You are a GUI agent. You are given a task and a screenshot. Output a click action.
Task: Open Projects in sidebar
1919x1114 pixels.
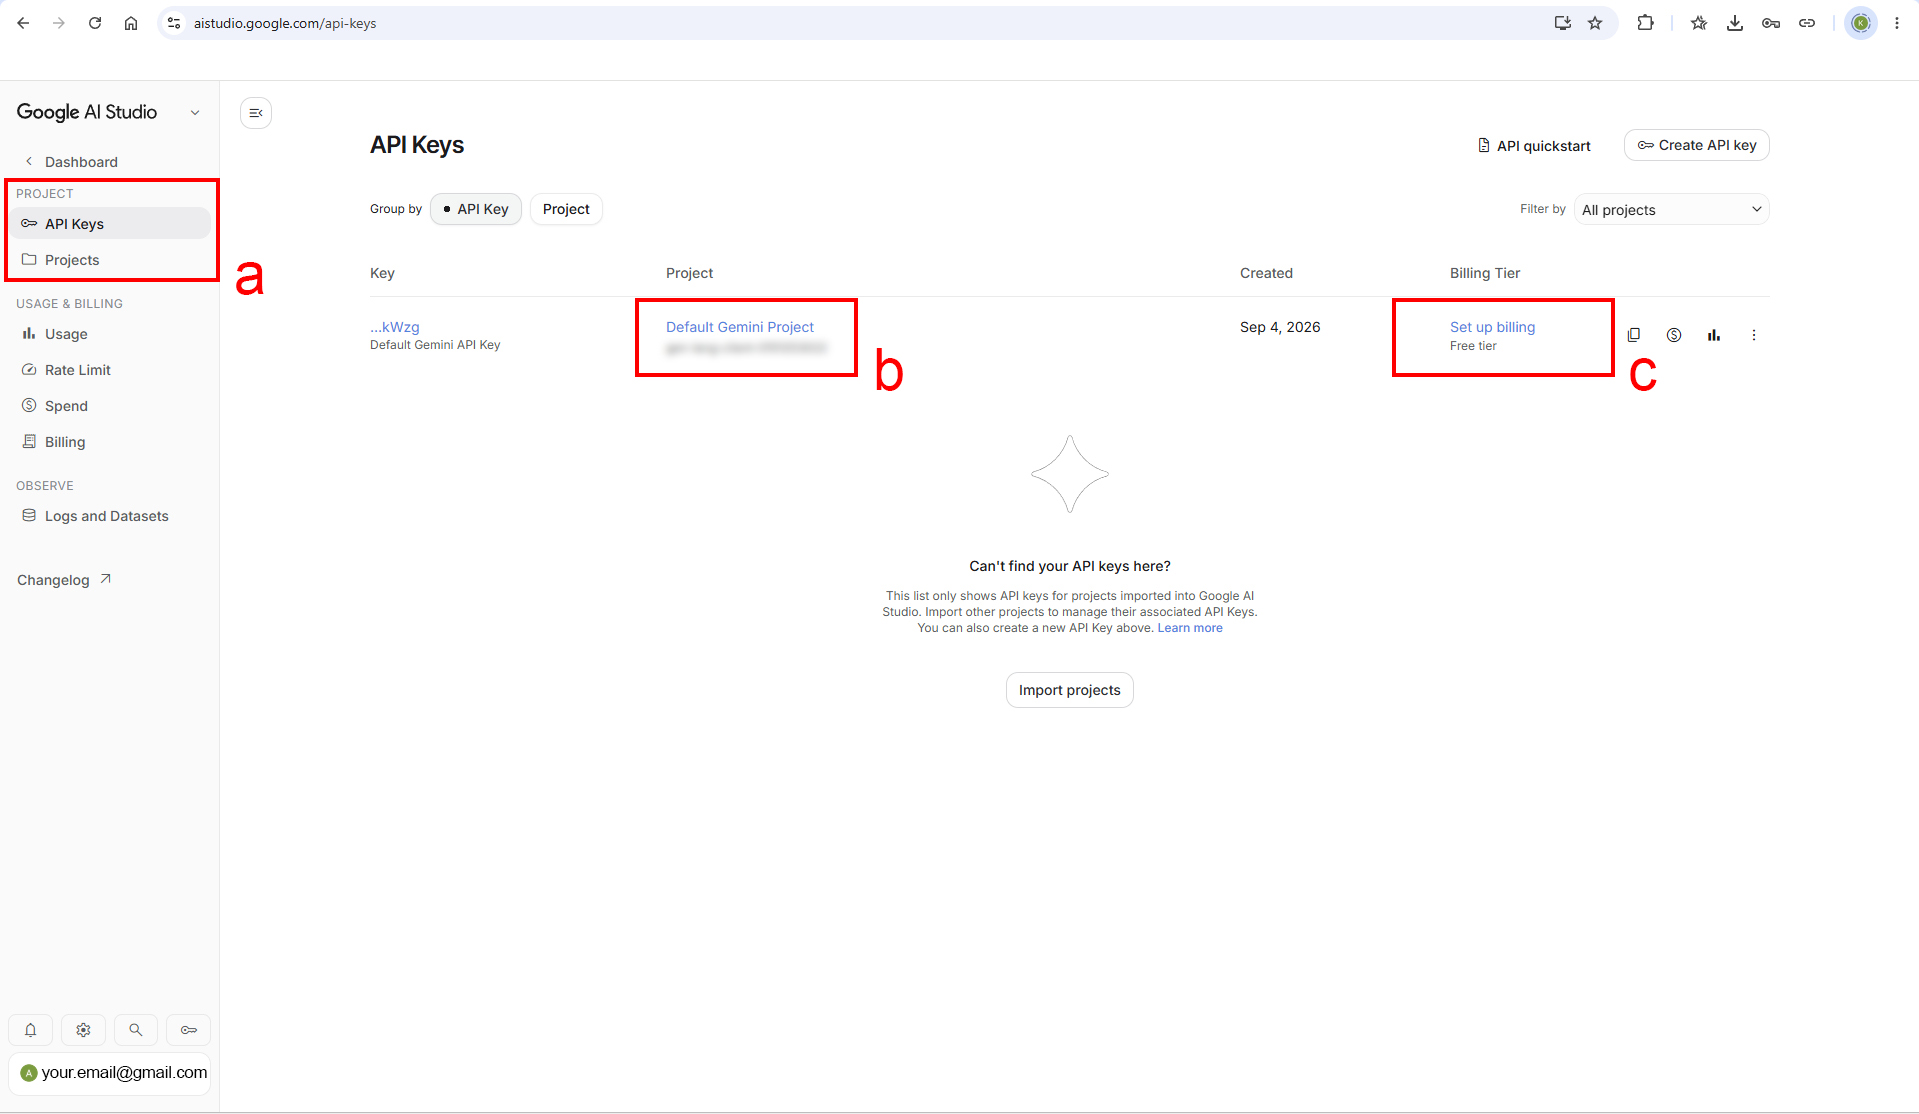[x=110, y=260]
